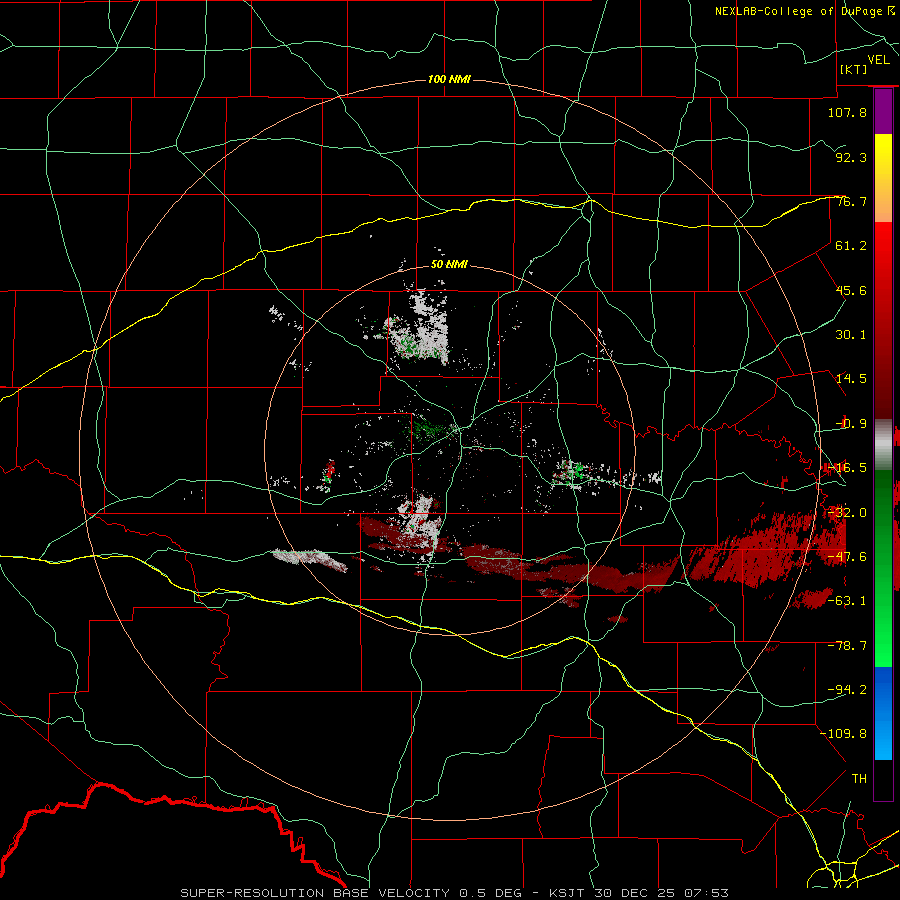
Task: Click the purple segment of the velocity color bar
Action: coord(883,112)
